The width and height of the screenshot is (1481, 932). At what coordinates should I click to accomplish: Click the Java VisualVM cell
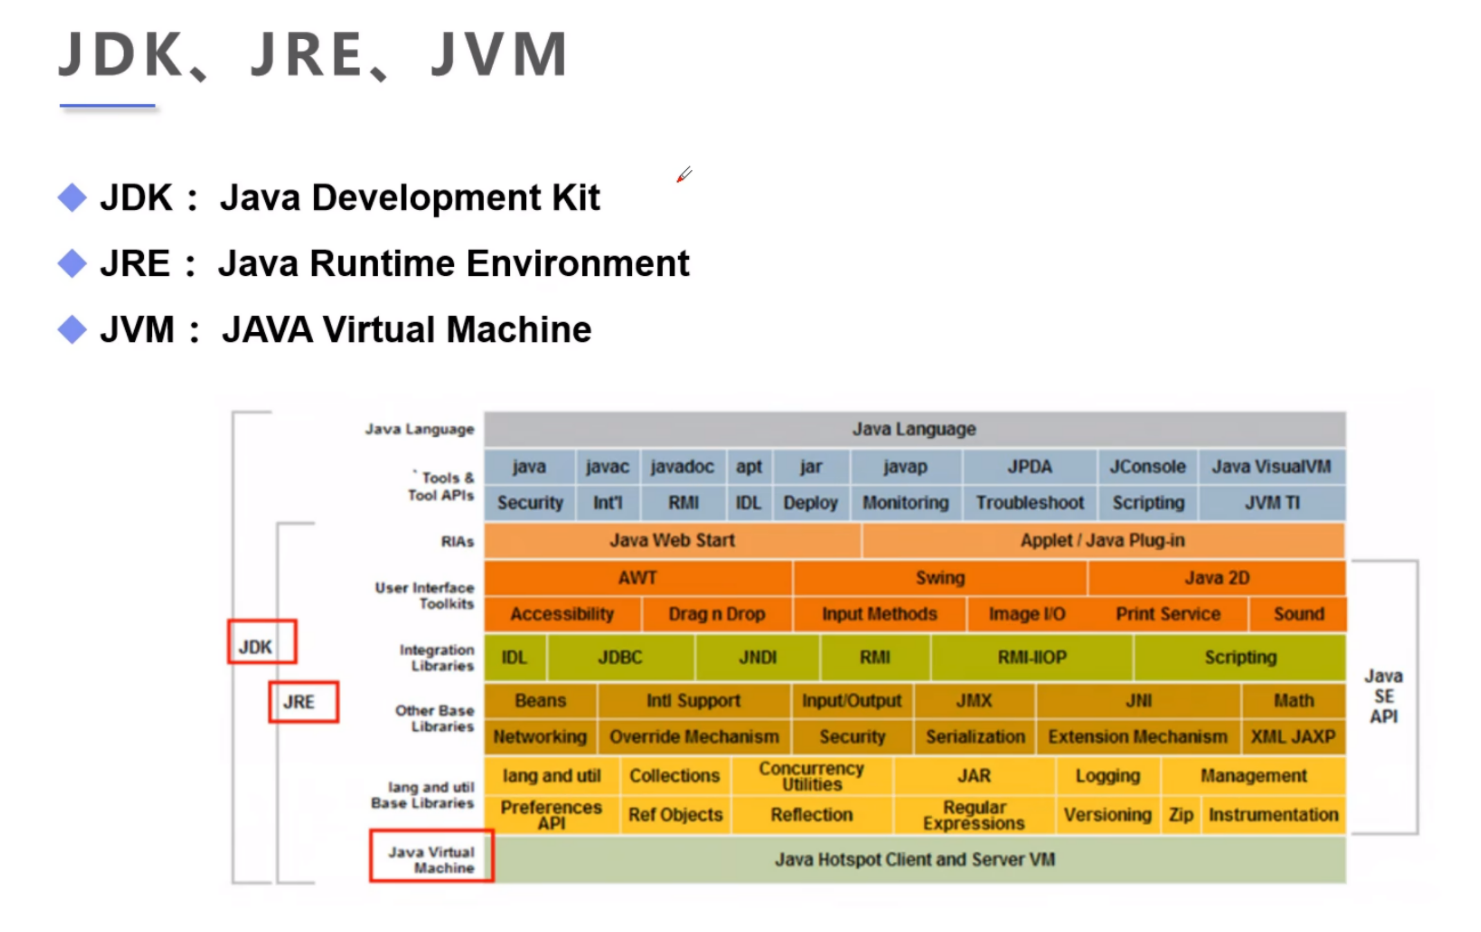[x=1272, y=466]
